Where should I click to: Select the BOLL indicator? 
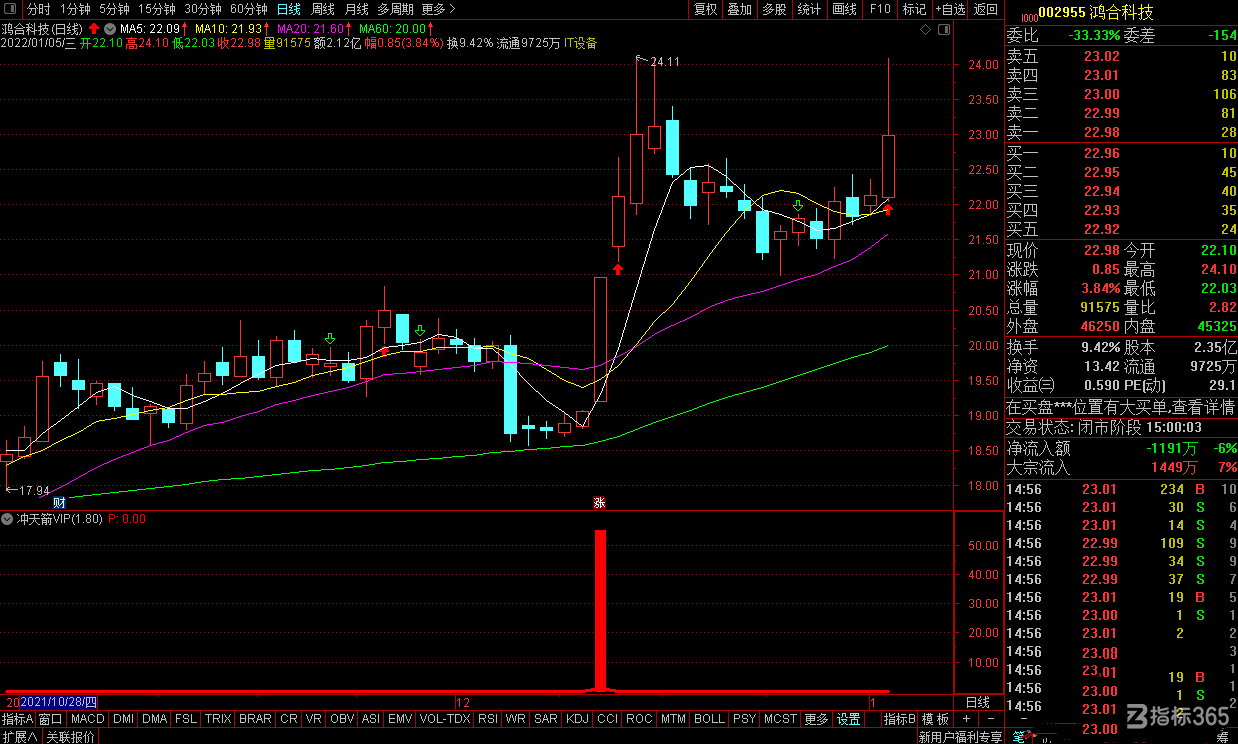pyautogui.click(x=709, y=719)
